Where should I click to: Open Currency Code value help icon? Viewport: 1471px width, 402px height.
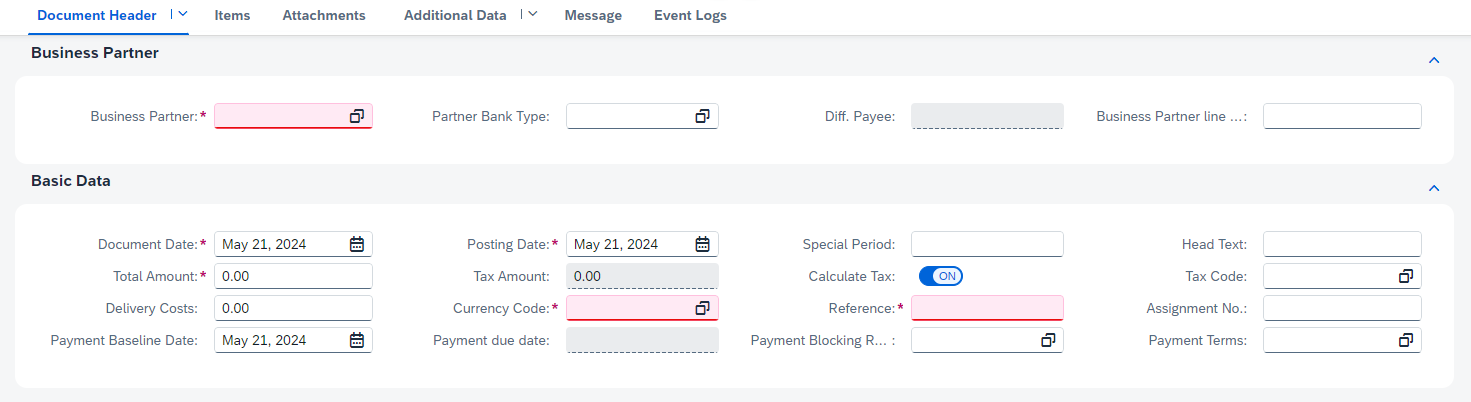point(702,308)
